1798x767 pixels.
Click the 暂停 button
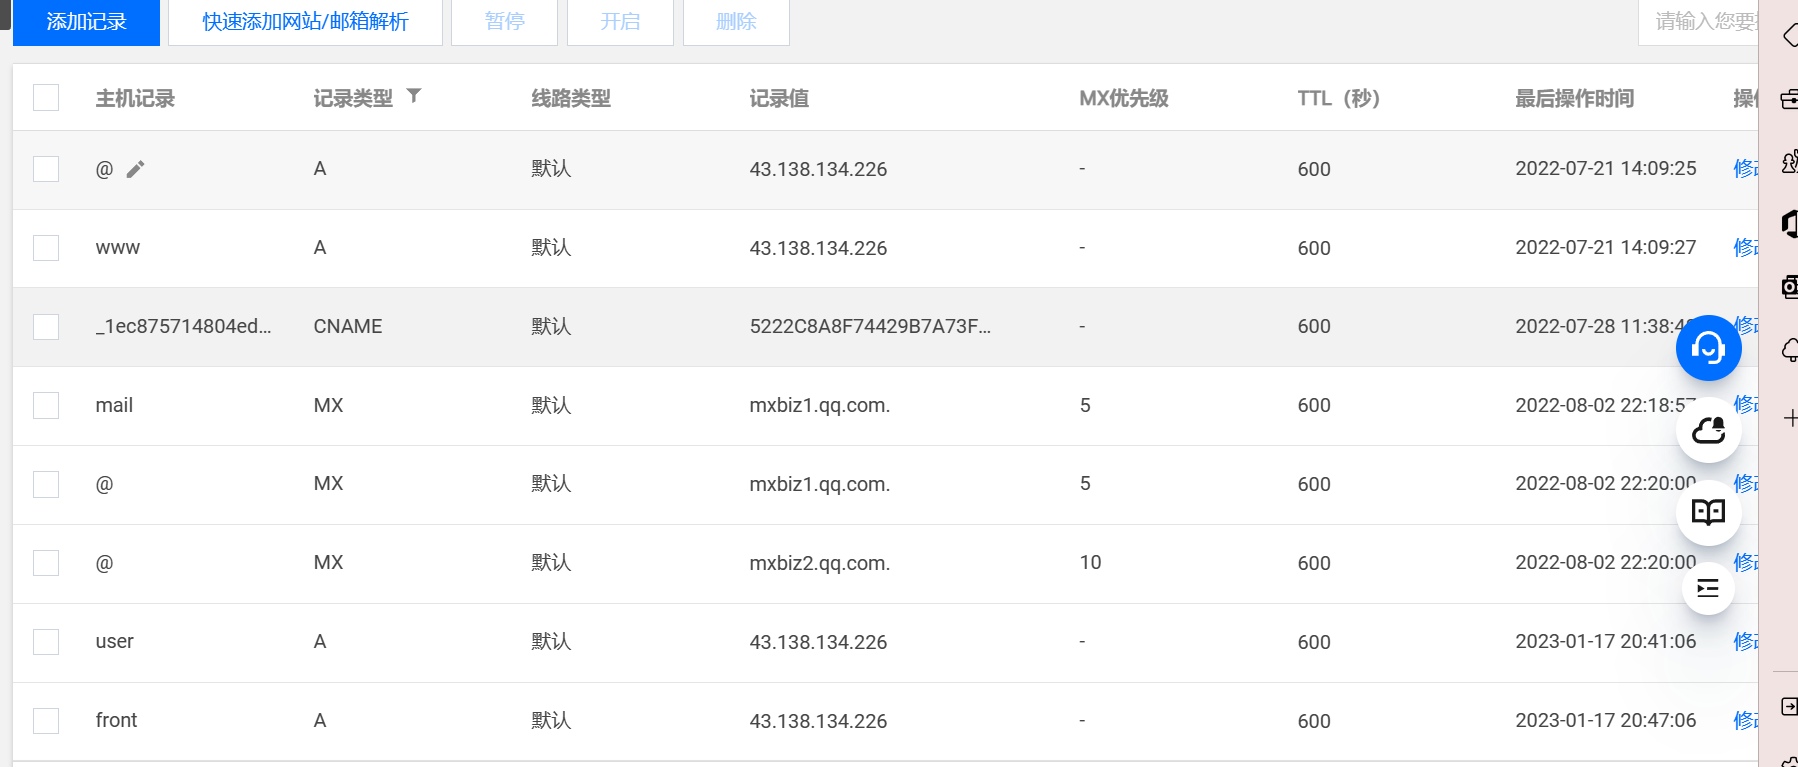(504, 22)
